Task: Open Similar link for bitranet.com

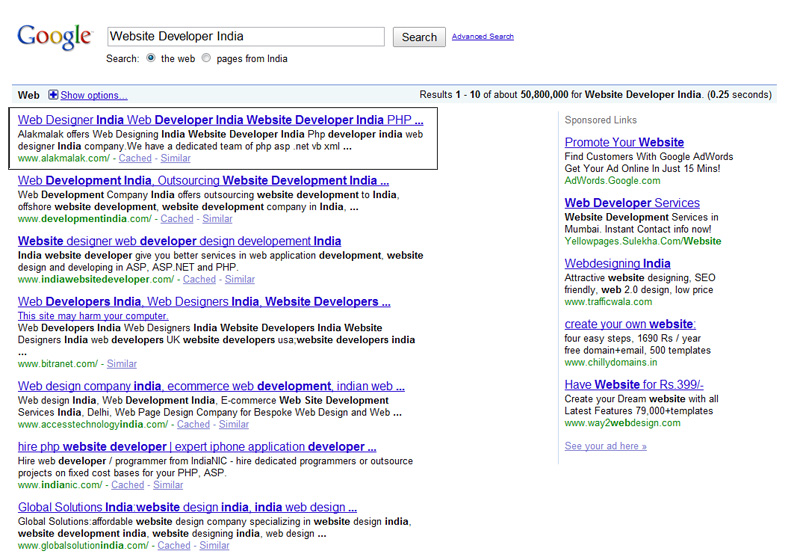Action: (121, 364)
